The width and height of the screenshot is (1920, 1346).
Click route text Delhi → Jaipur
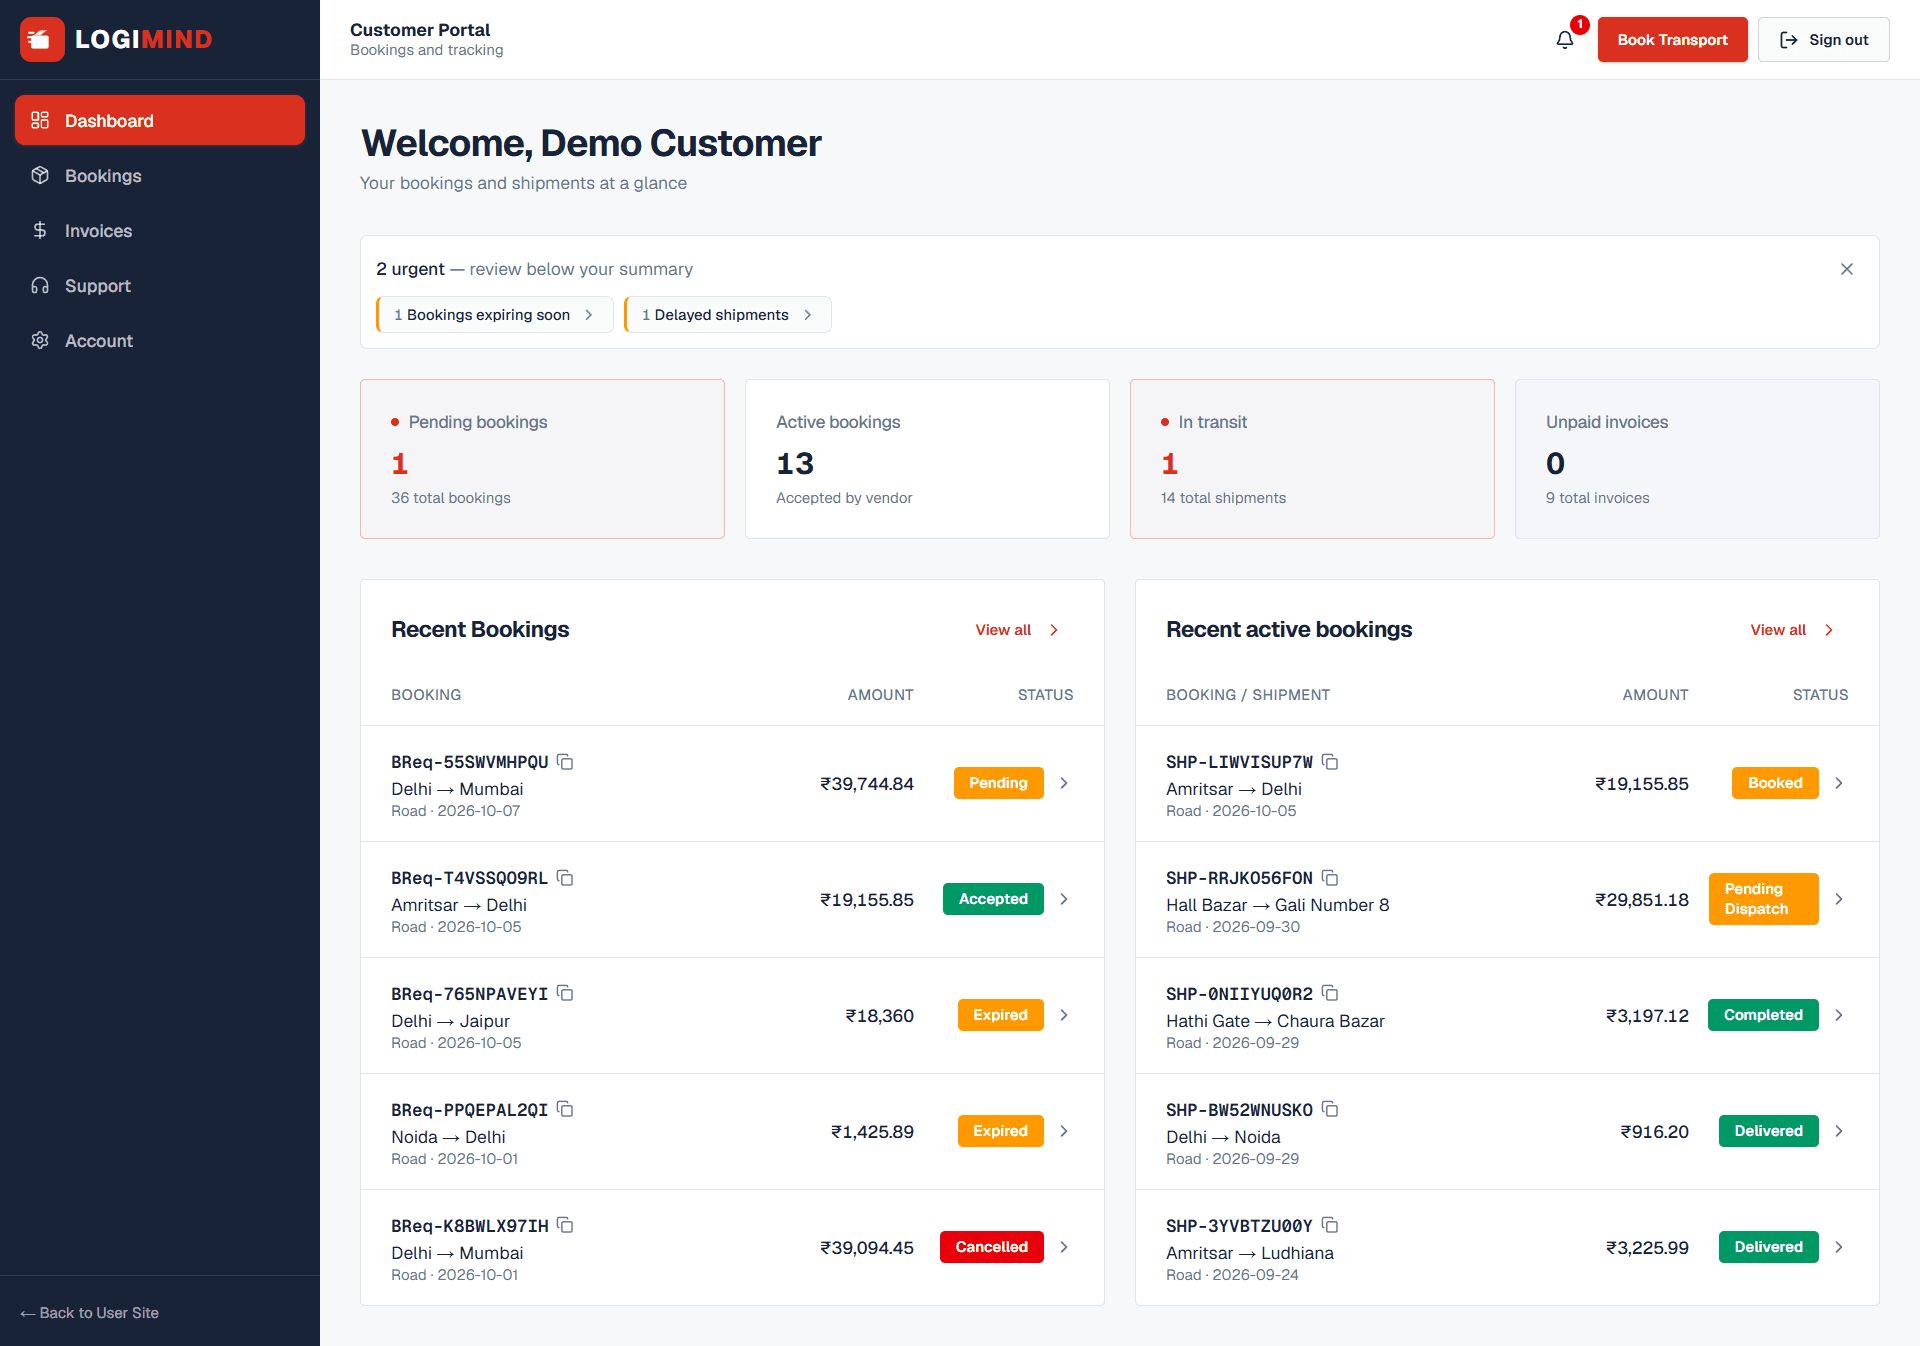[450, 1021]
